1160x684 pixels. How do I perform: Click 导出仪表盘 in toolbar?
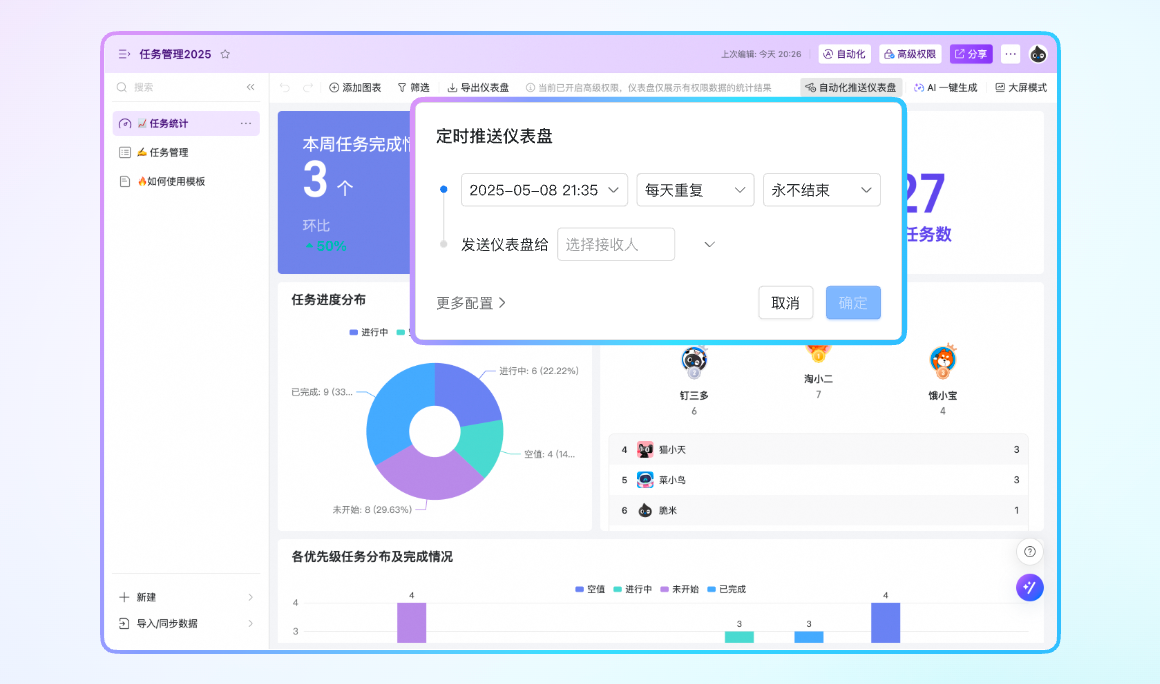(478, 87)
